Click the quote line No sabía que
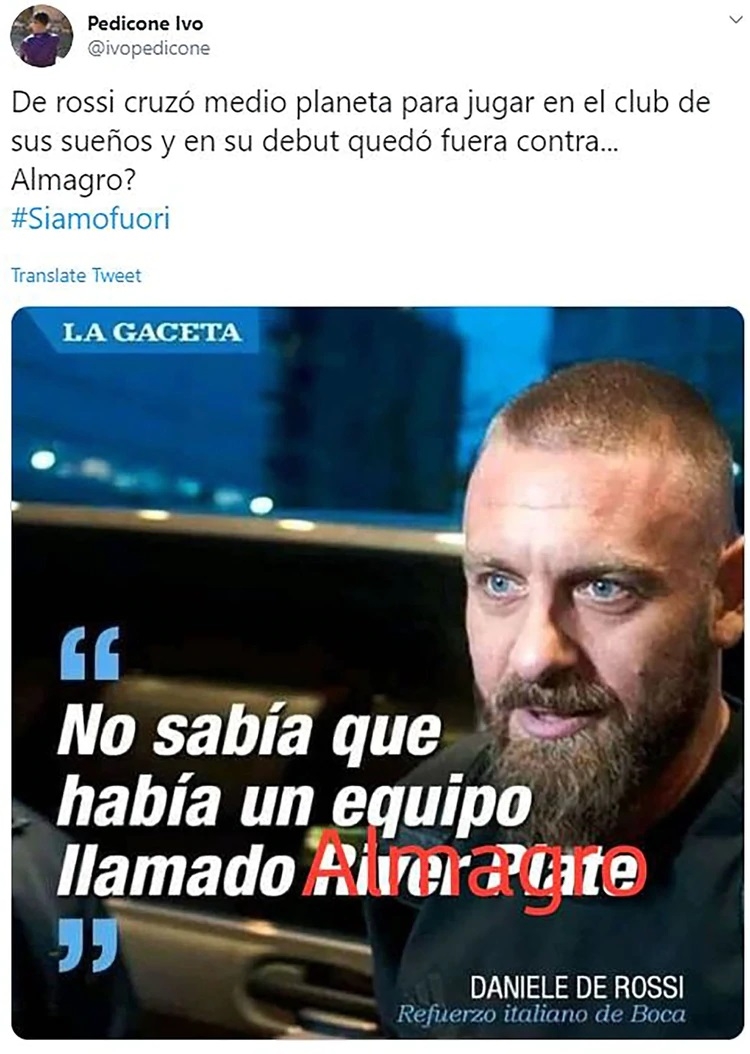The width and height of the screenshot is (750, 1054). point(249,731)
